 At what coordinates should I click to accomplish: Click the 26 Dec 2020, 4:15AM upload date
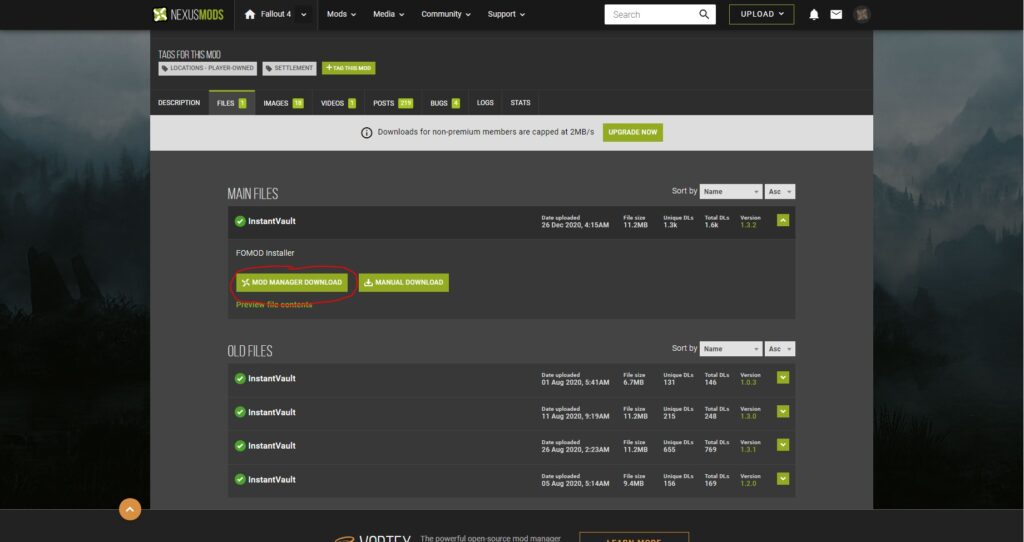tap(575, 225)
